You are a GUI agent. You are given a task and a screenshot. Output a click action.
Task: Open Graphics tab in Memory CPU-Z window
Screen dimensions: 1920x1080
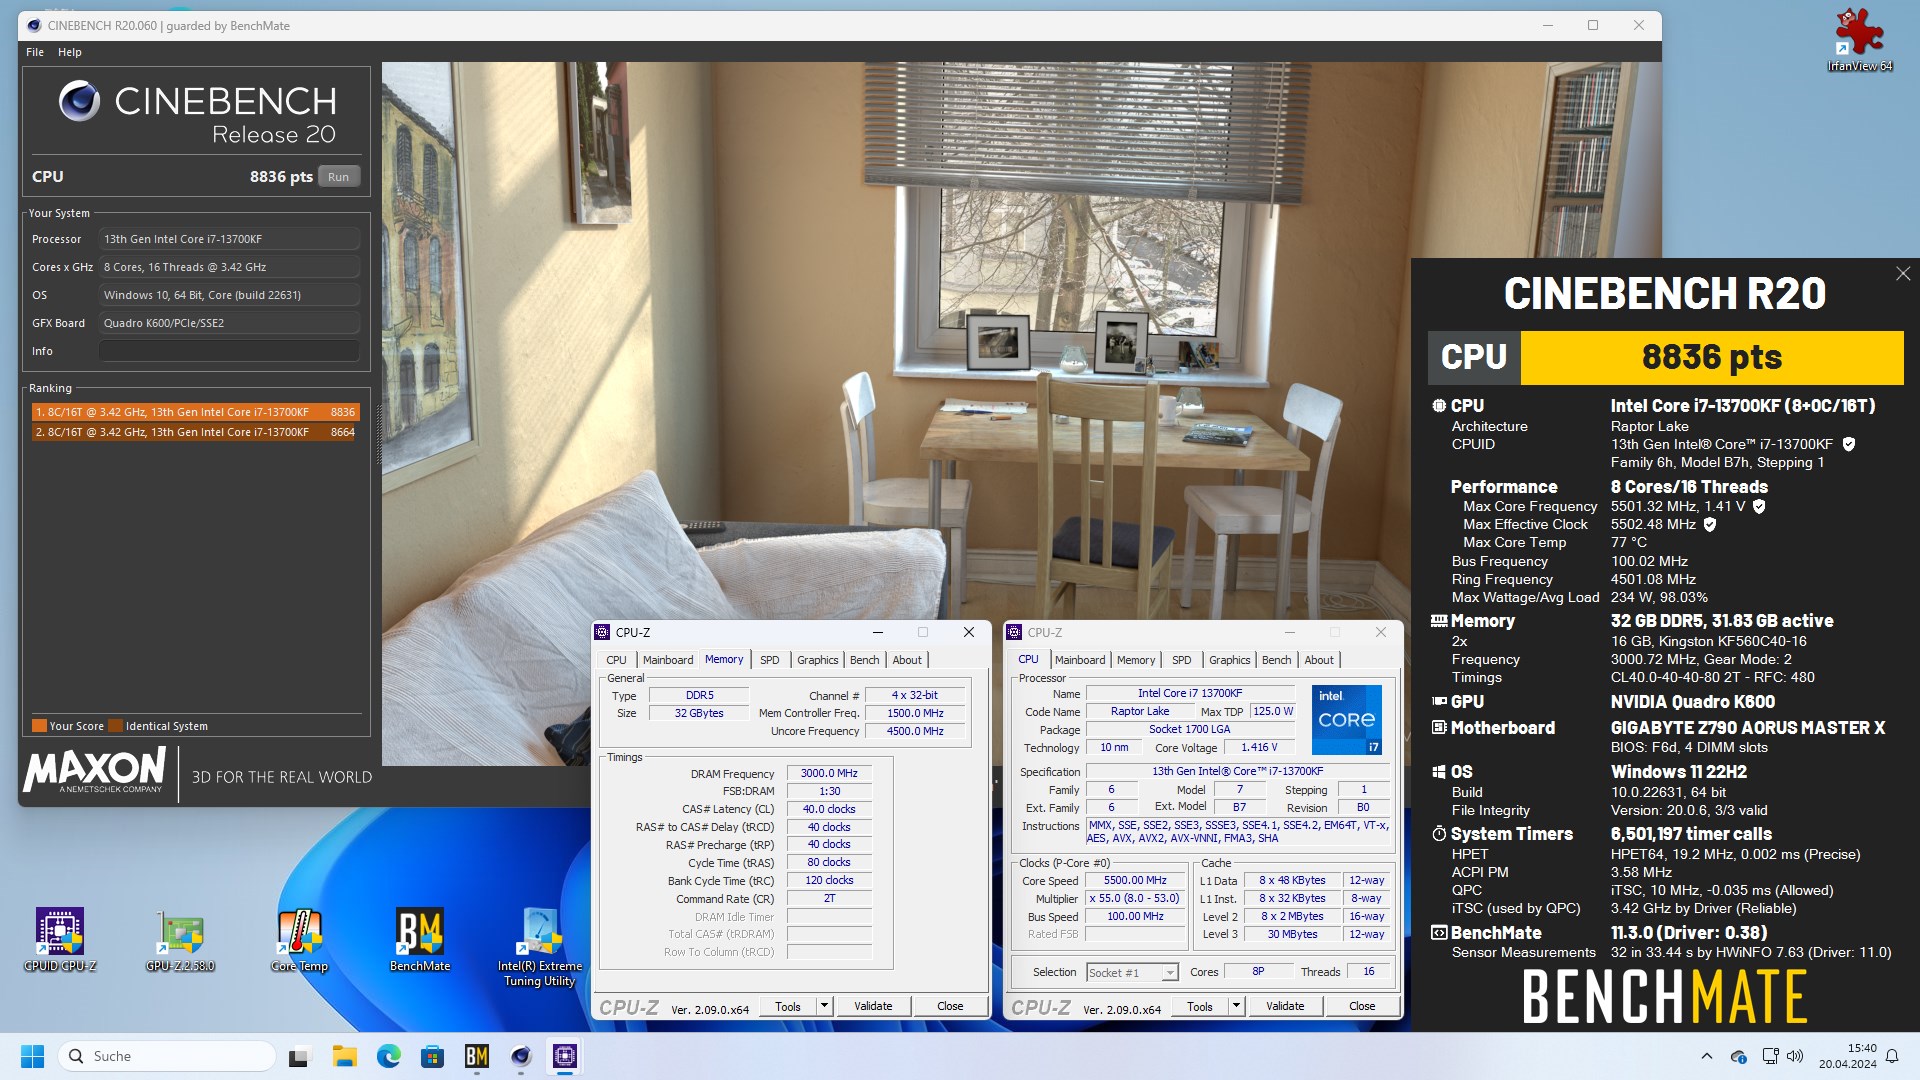(x=817, y=660)
